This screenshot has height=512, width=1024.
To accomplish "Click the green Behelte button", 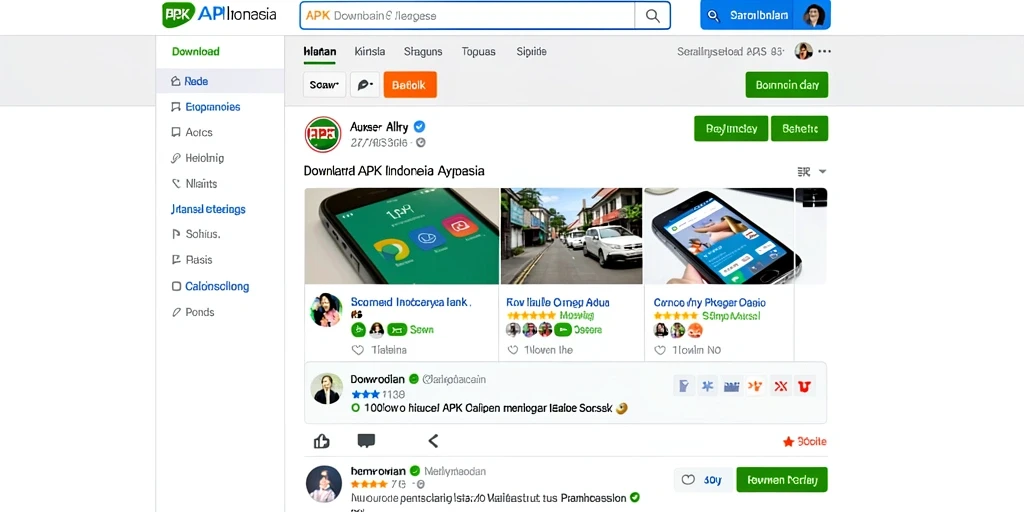I will coord(799,129).
